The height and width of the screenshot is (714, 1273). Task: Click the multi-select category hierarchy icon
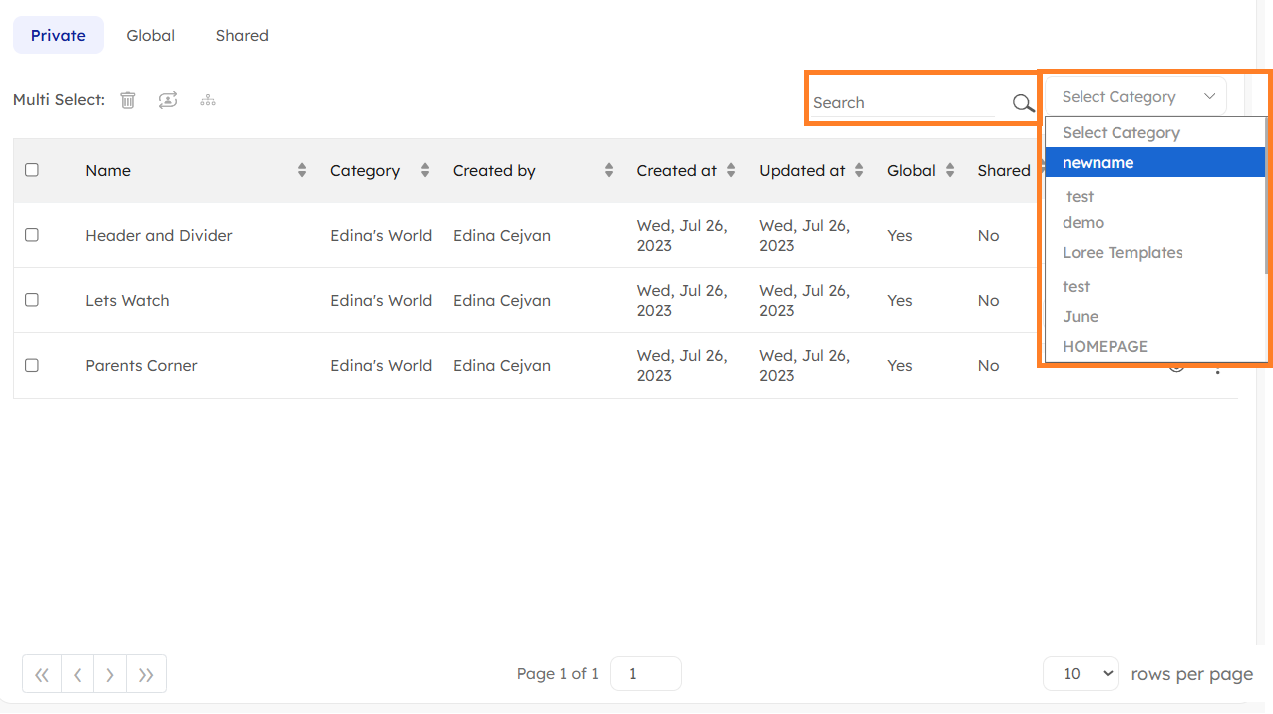pyautogui.click(x=208, y=100)
